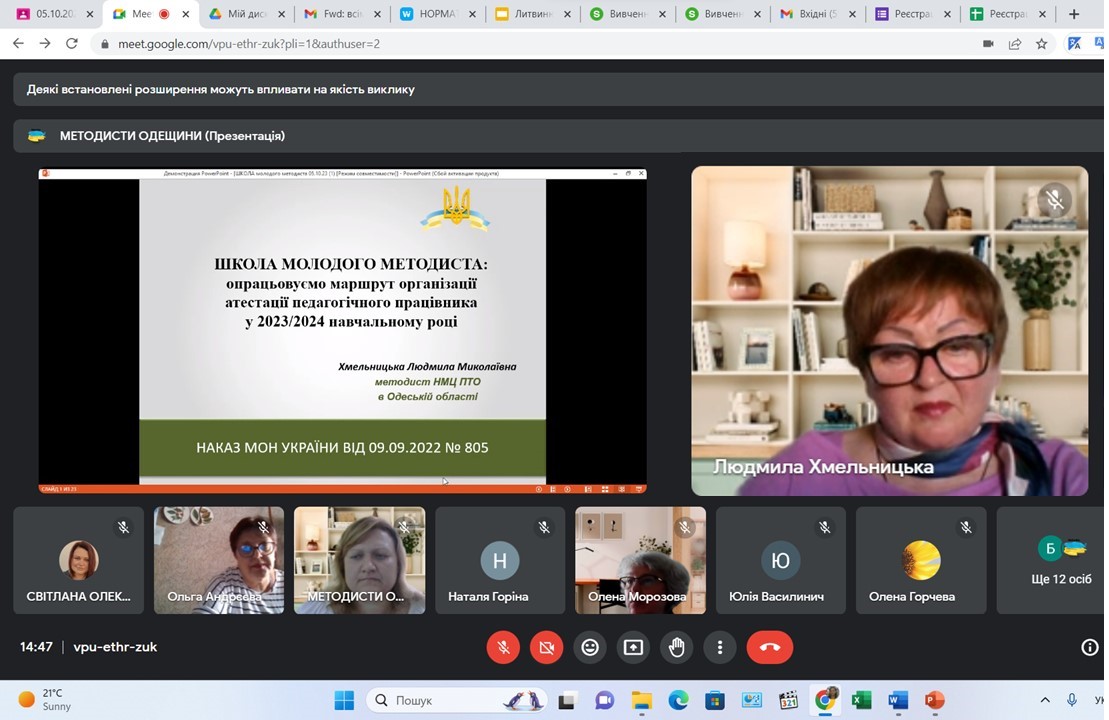
Task: Click the share page icon in address bar
Action: click(1015, 44)
